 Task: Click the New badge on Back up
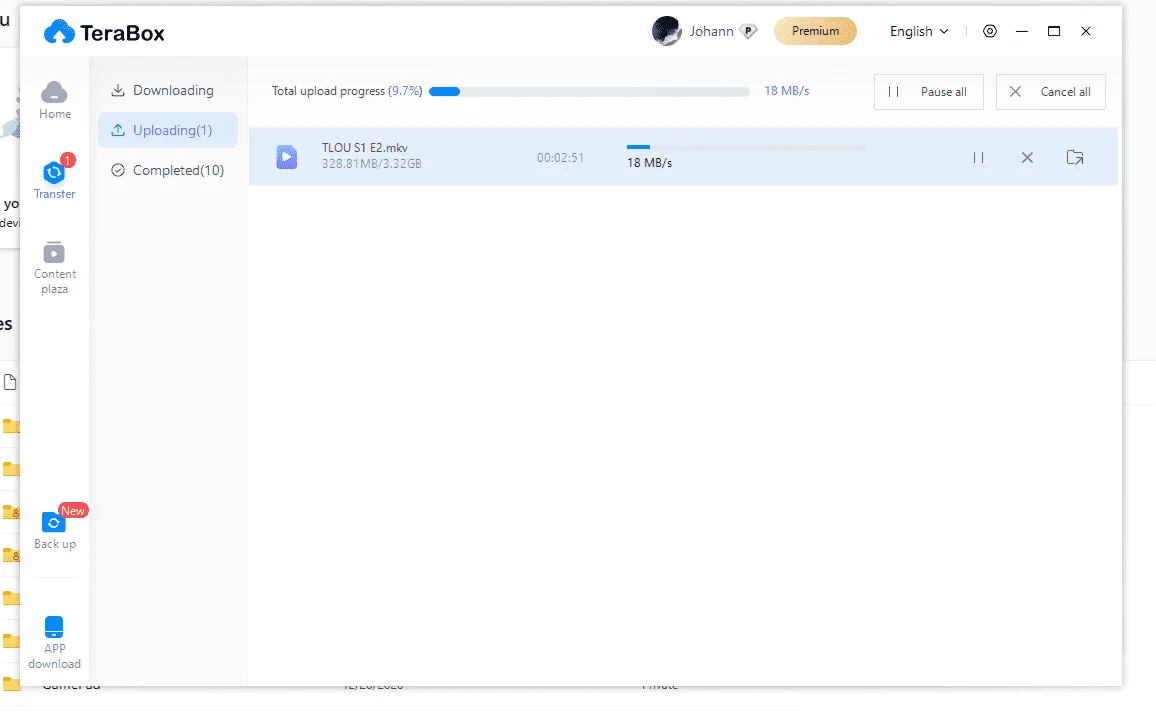73,510
